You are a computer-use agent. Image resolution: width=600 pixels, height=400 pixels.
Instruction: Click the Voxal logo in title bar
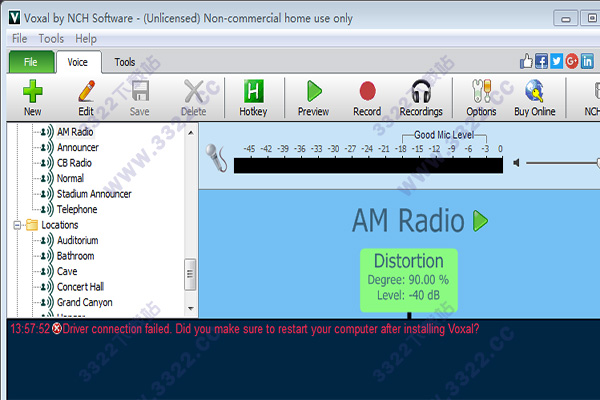point(15,18)
